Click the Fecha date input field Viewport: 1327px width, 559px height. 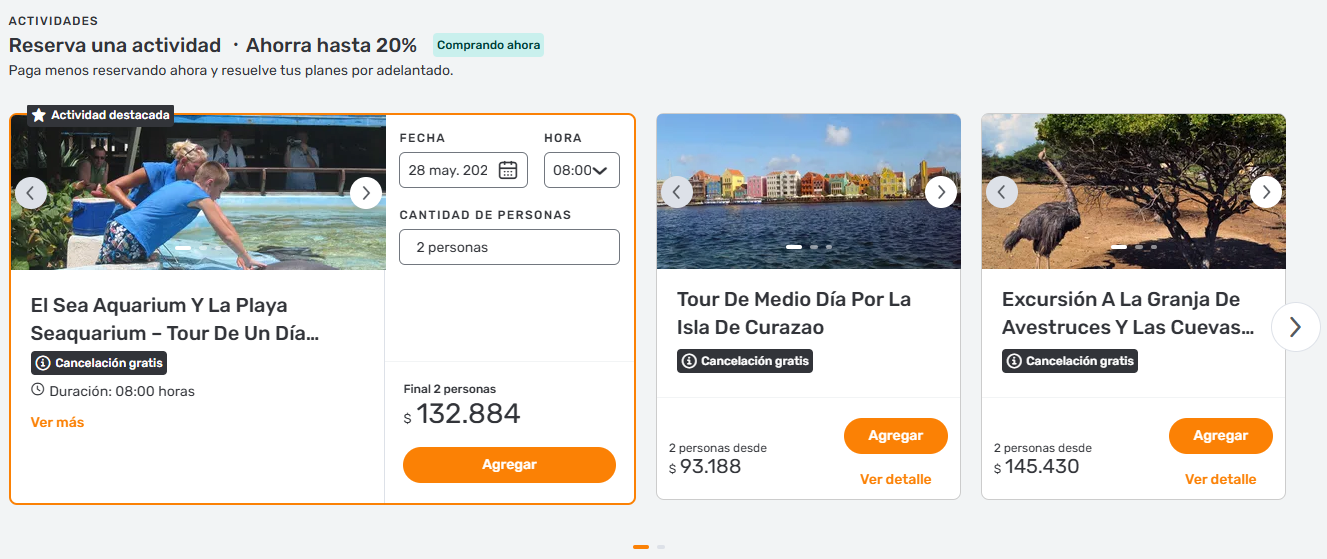tap(448, 170)
